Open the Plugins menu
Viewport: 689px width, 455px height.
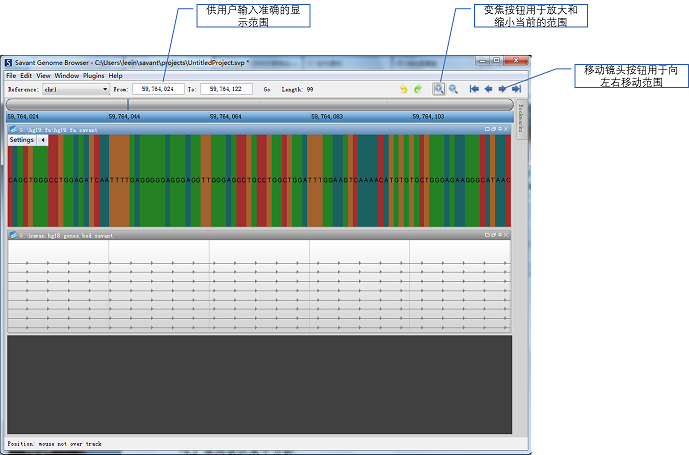click(94, 76)
